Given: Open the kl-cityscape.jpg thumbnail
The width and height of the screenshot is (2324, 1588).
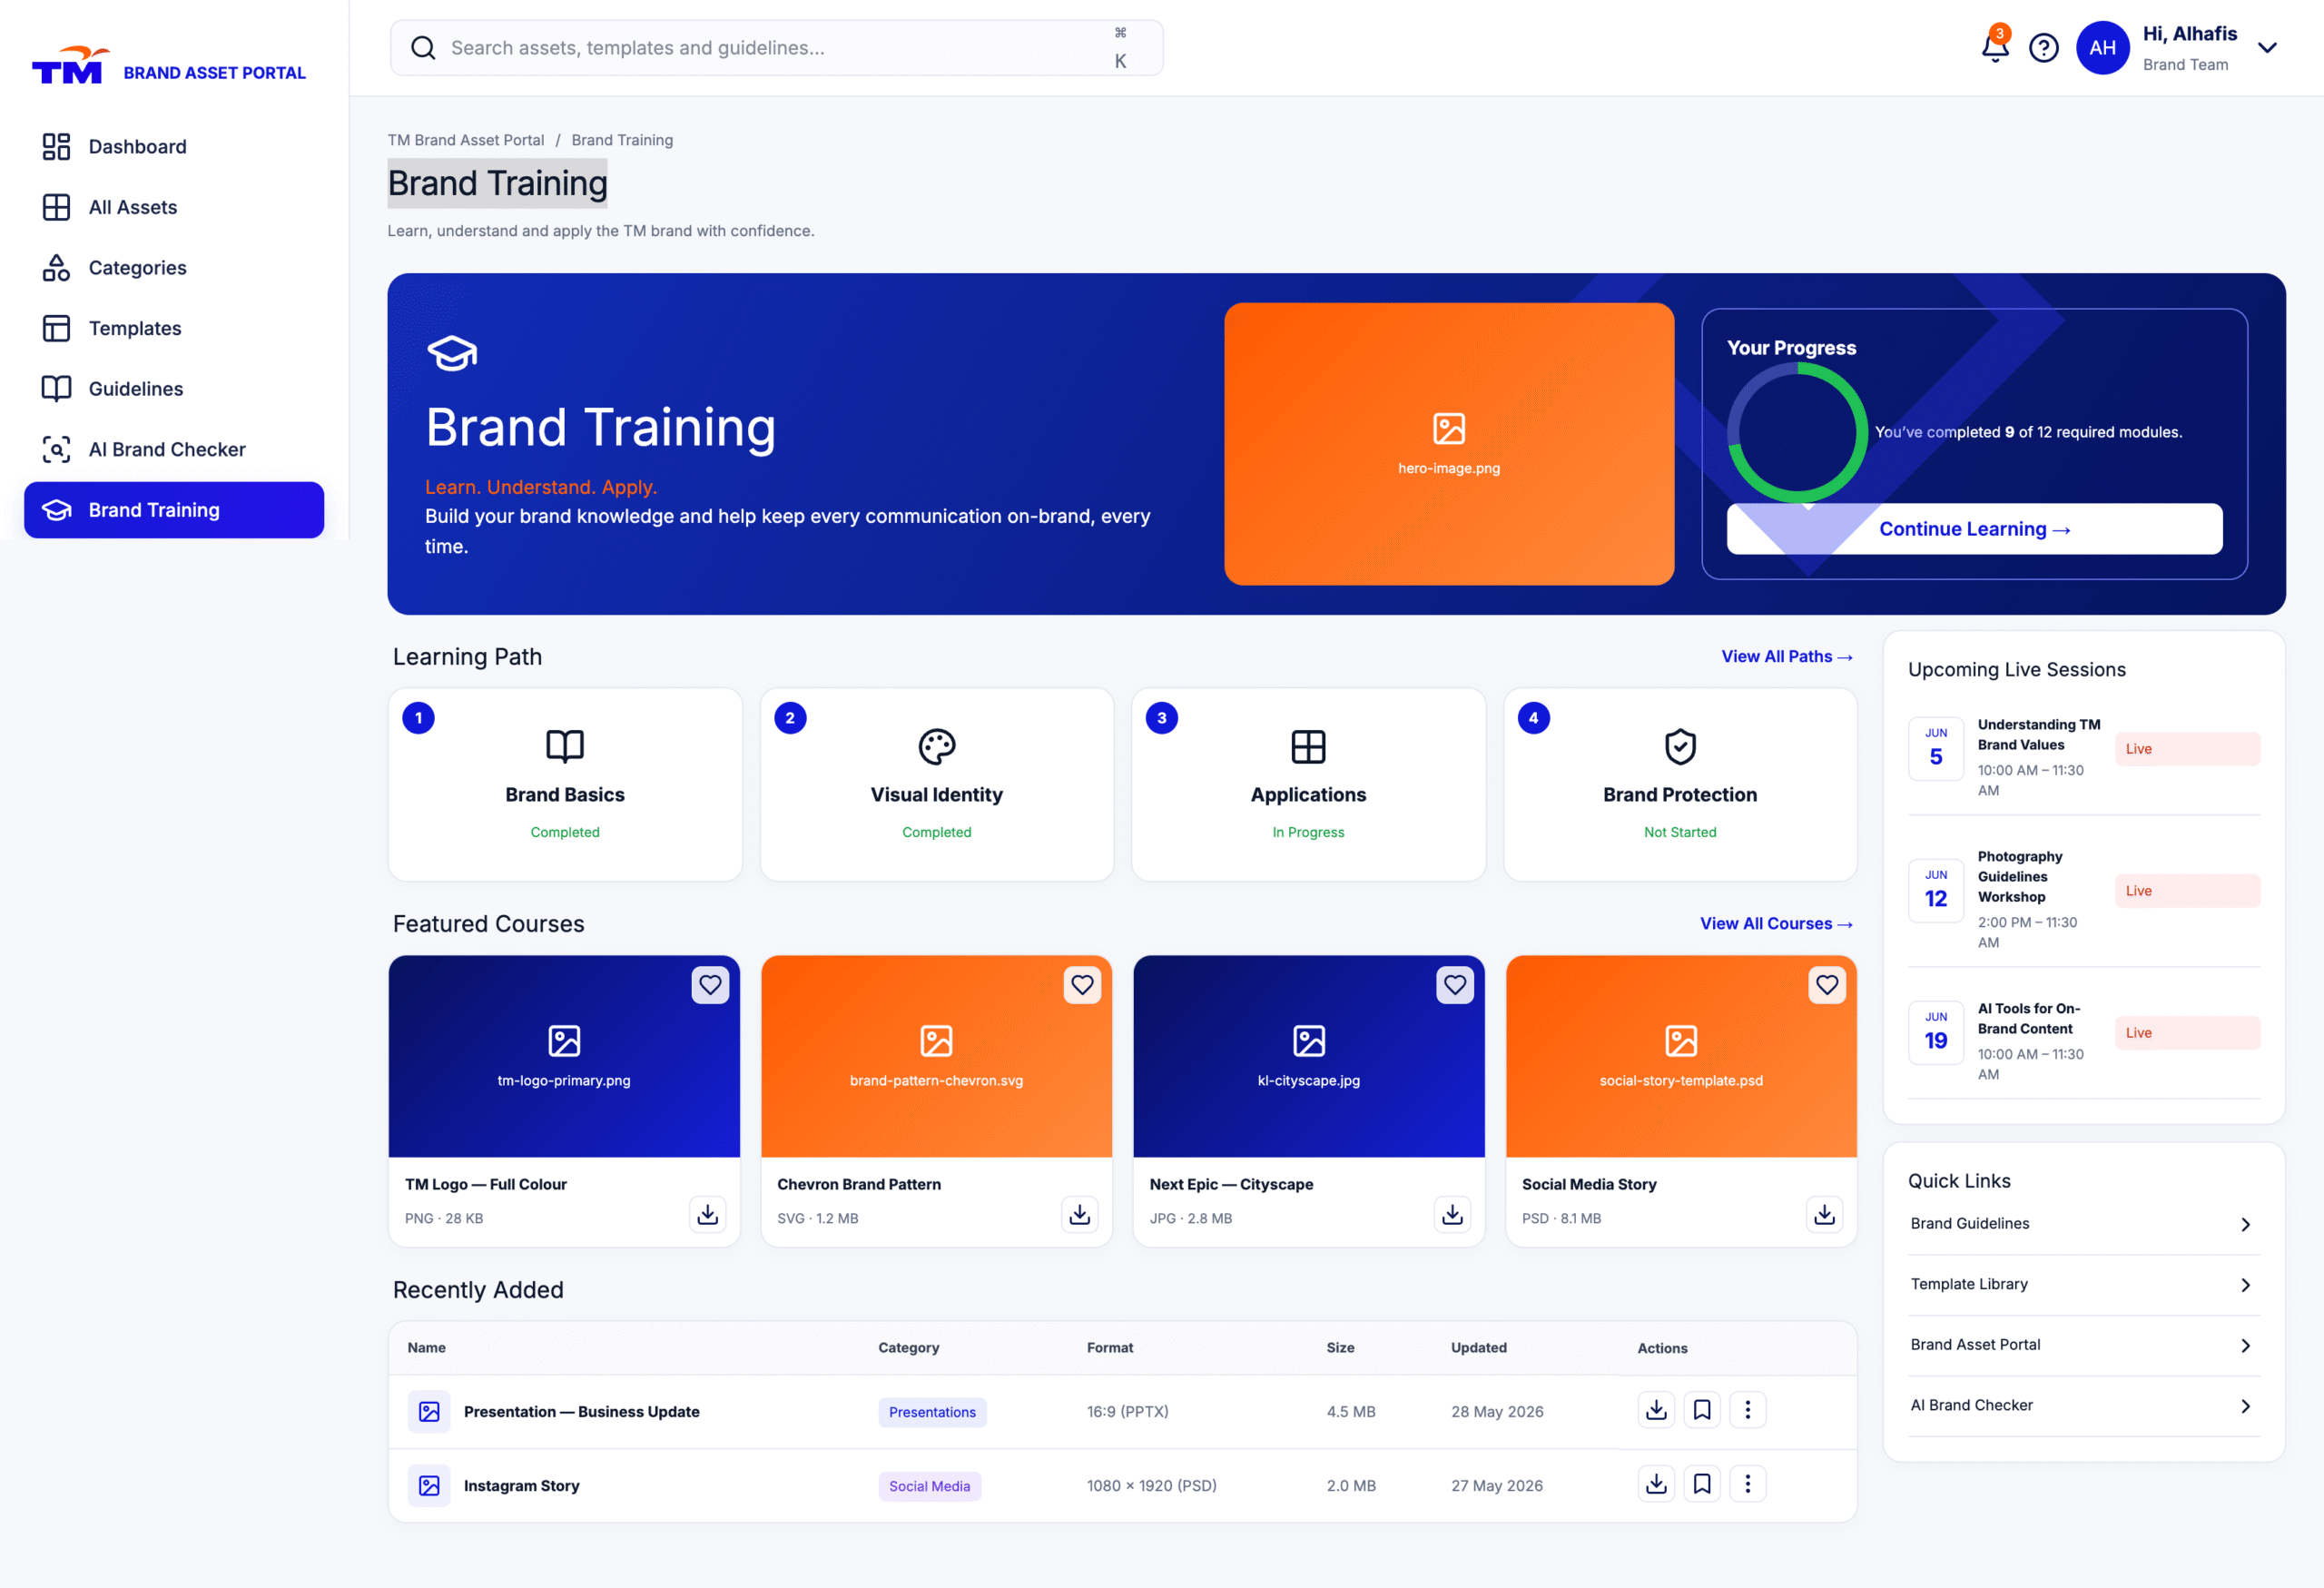Looking at the screenshot, I should (1309, 1056).
